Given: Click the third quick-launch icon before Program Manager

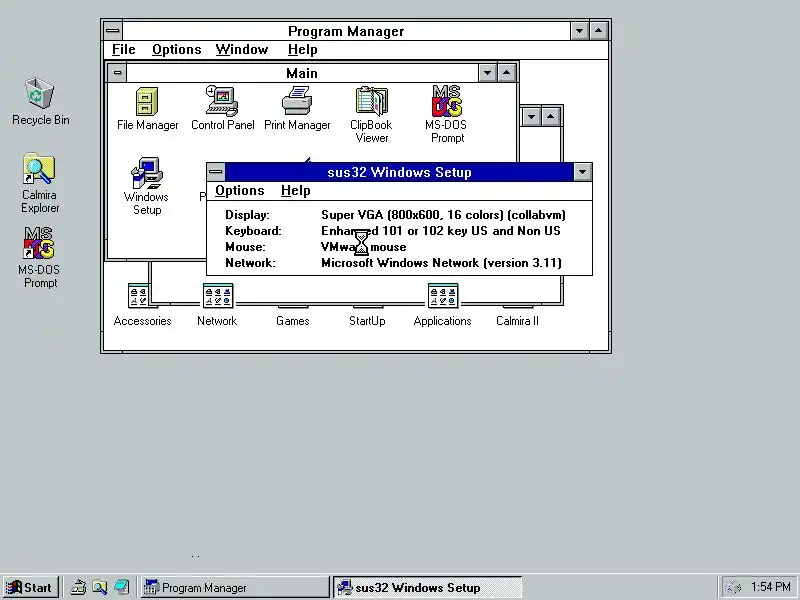Looking at the screenshot, I should (x=121, y=587).
